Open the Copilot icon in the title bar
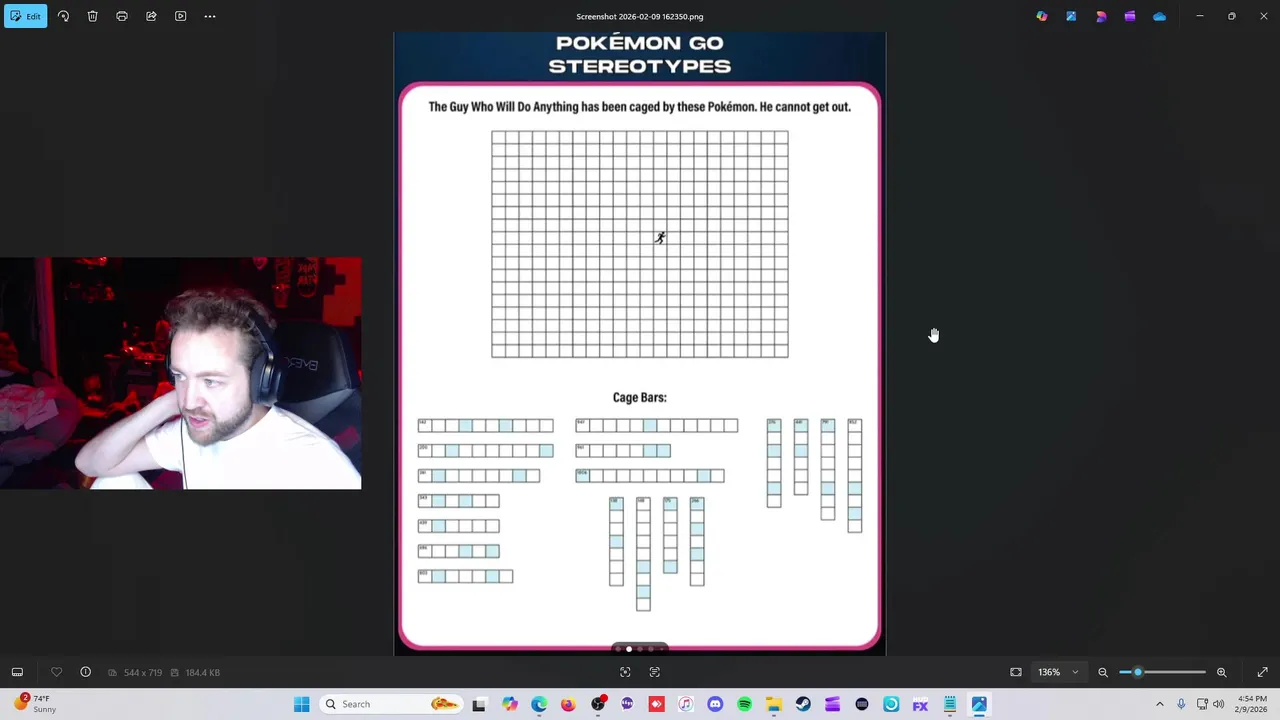The width and height of the screenshot is (1280, 720). point(1042,16)
